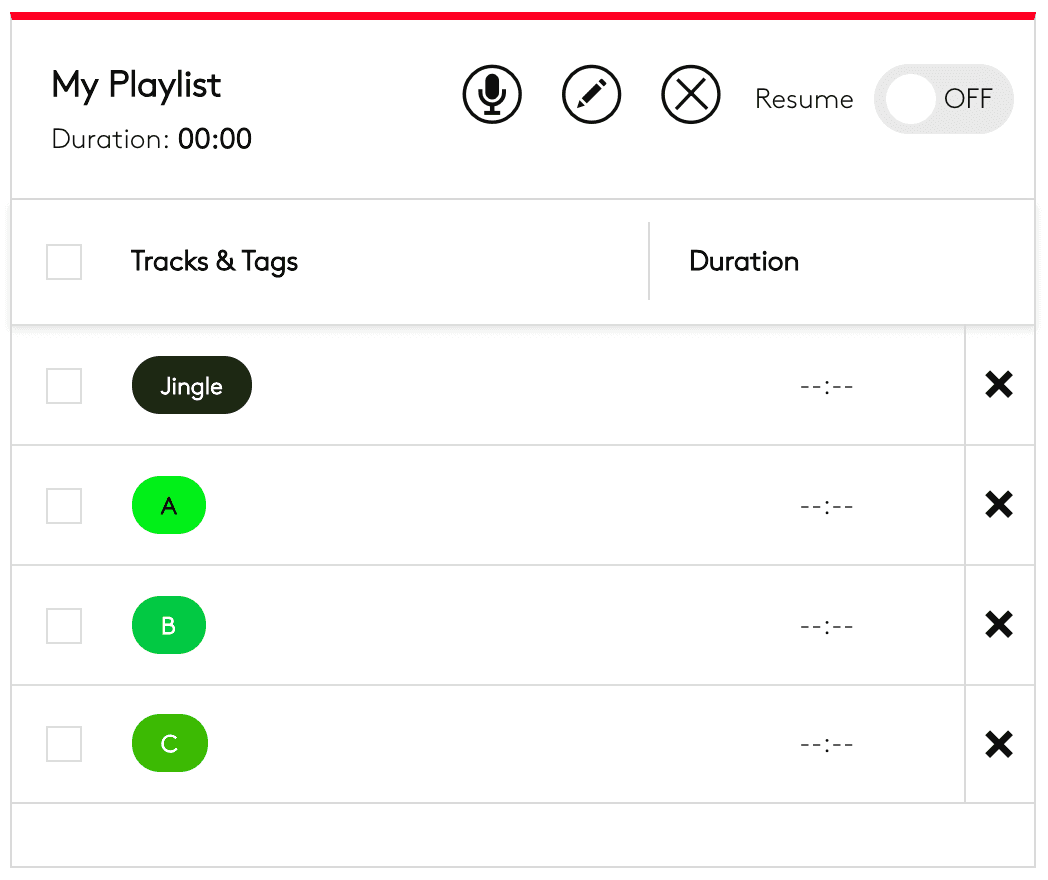This screenshot has height=880, width=1048.
Task: Click the circled X delete playlist icon
Action: [691, 95]
